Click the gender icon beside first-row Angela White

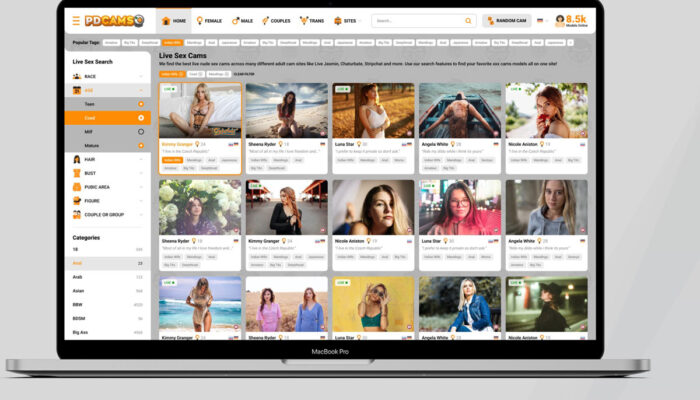(x=452, y=144)
